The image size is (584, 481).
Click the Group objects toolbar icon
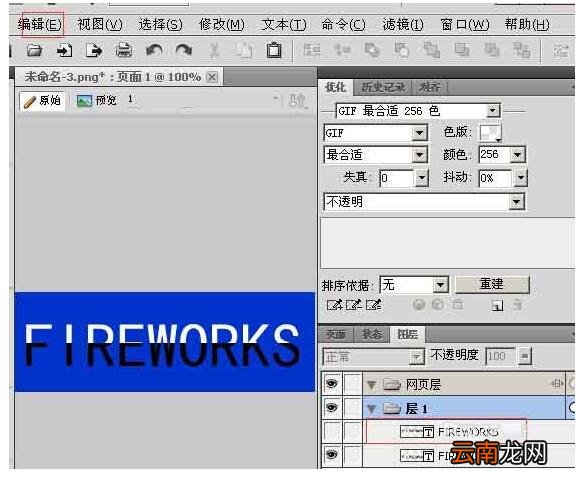312,50
